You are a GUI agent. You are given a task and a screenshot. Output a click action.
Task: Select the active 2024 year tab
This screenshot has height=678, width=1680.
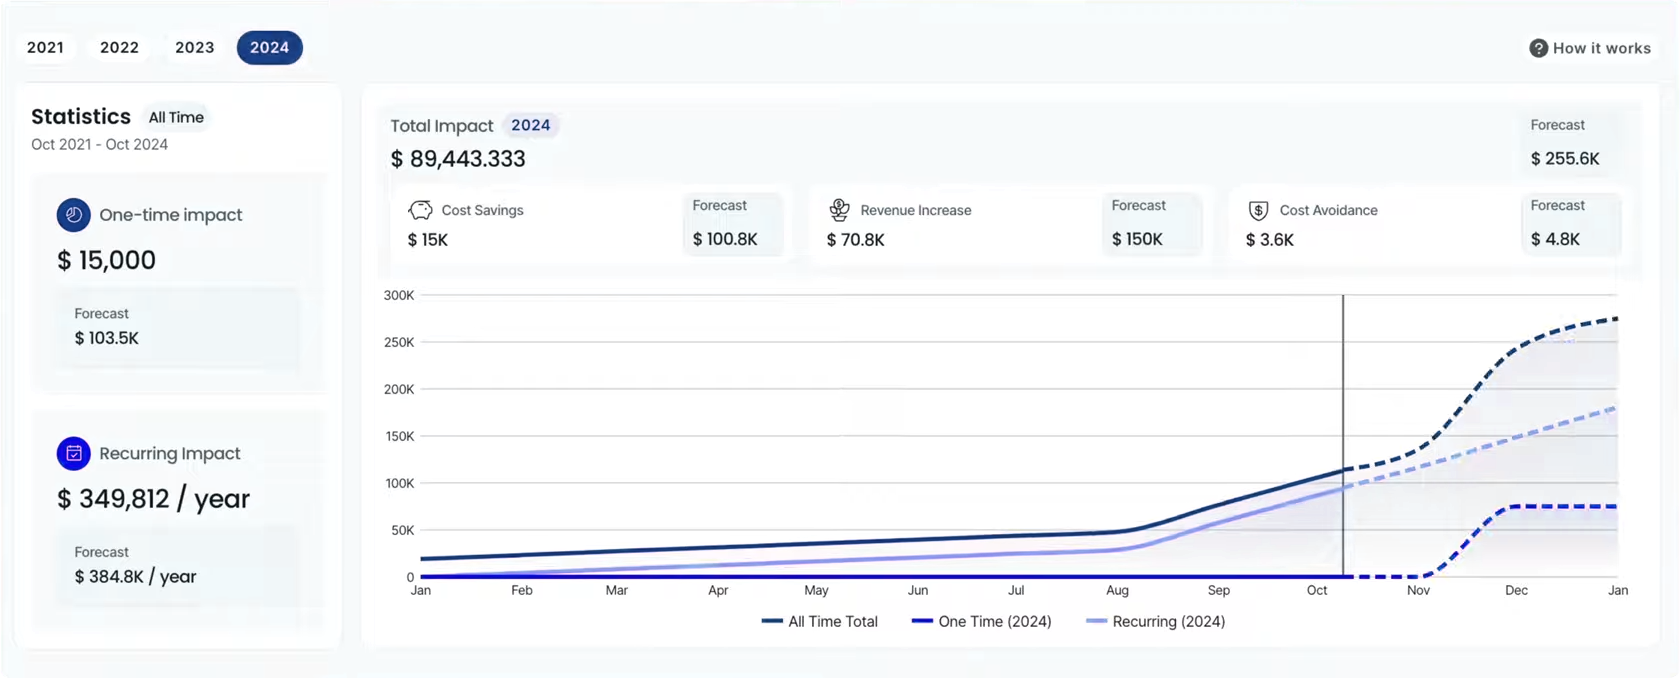pos(269,47)
